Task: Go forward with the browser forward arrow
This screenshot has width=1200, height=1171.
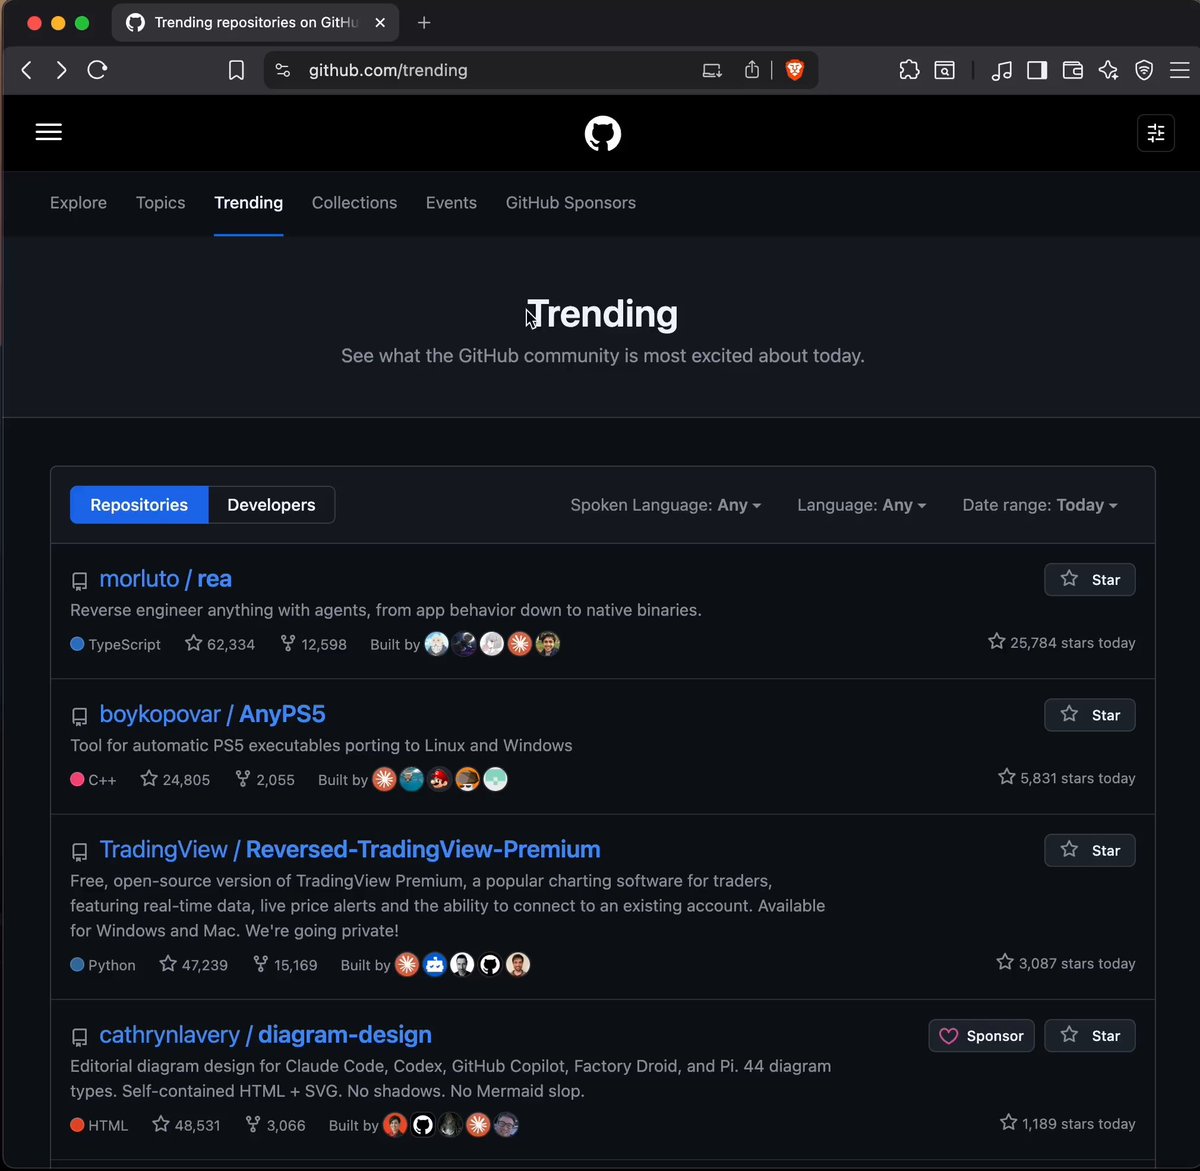Action: point(62,70)
